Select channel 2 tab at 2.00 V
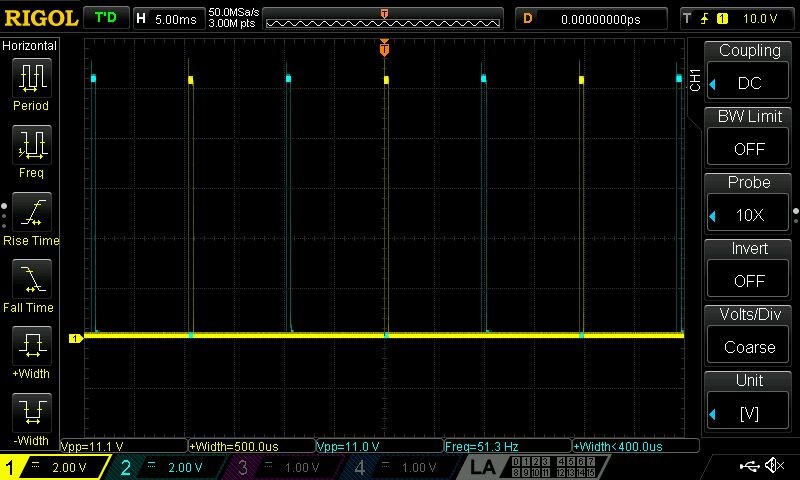 tap(168, 467)
